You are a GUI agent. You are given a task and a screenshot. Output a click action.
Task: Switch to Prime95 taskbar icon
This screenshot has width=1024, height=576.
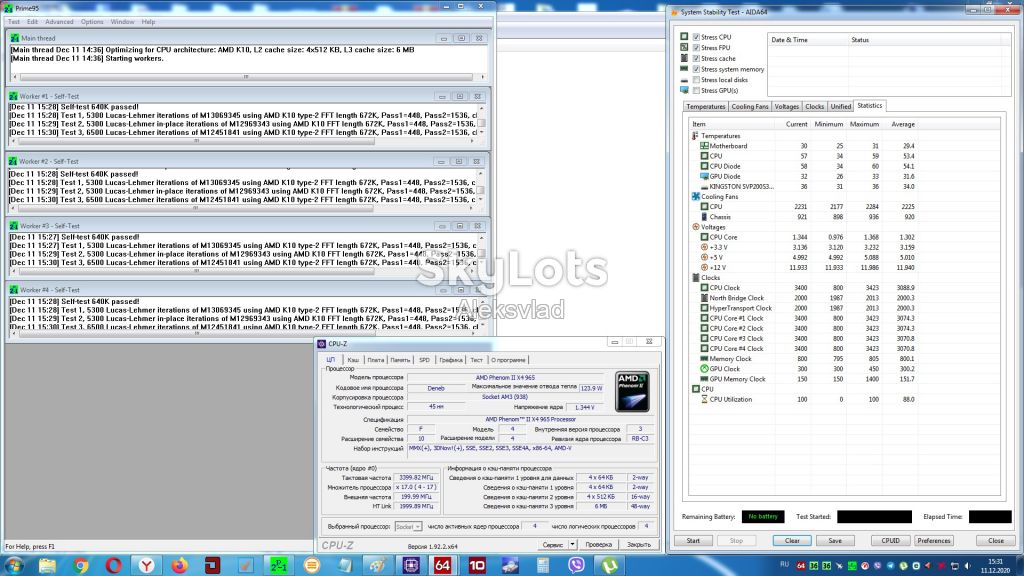point(279,565)
